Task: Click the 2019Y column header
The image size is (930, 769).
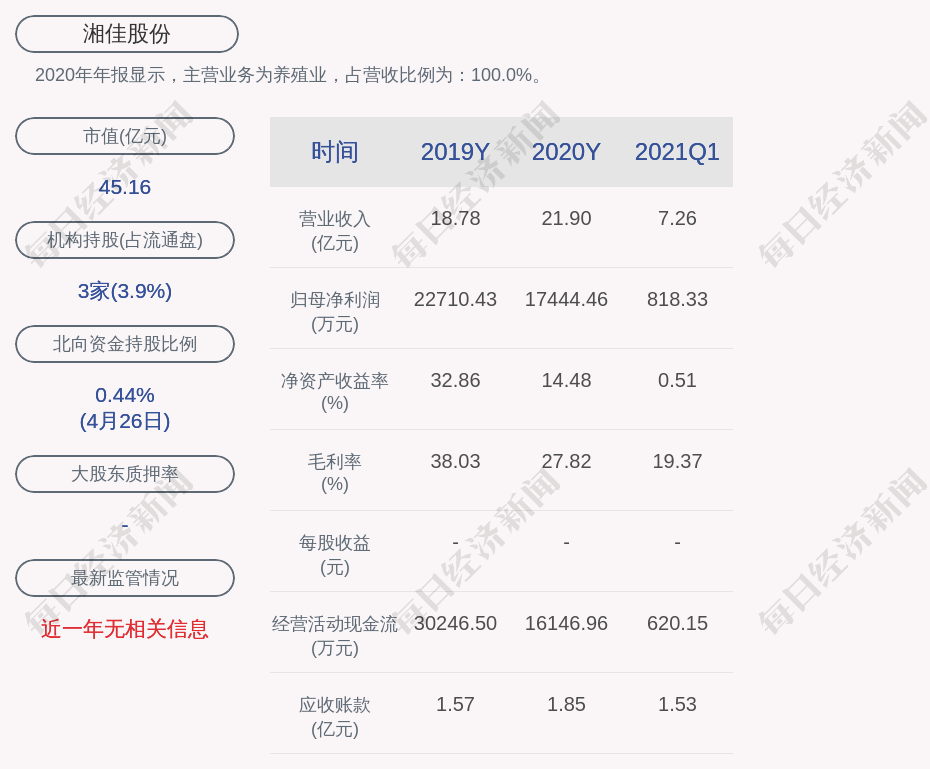Action: [455, 152]
